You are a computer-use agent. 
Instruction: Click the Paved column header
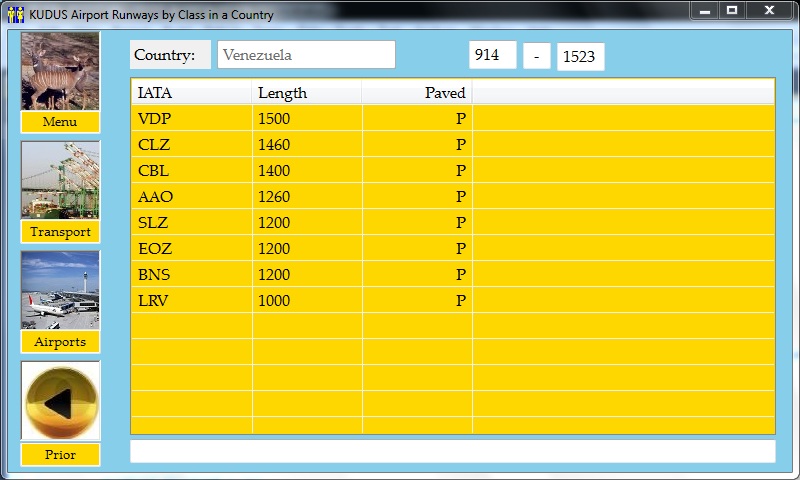click(x=417, y=93)
